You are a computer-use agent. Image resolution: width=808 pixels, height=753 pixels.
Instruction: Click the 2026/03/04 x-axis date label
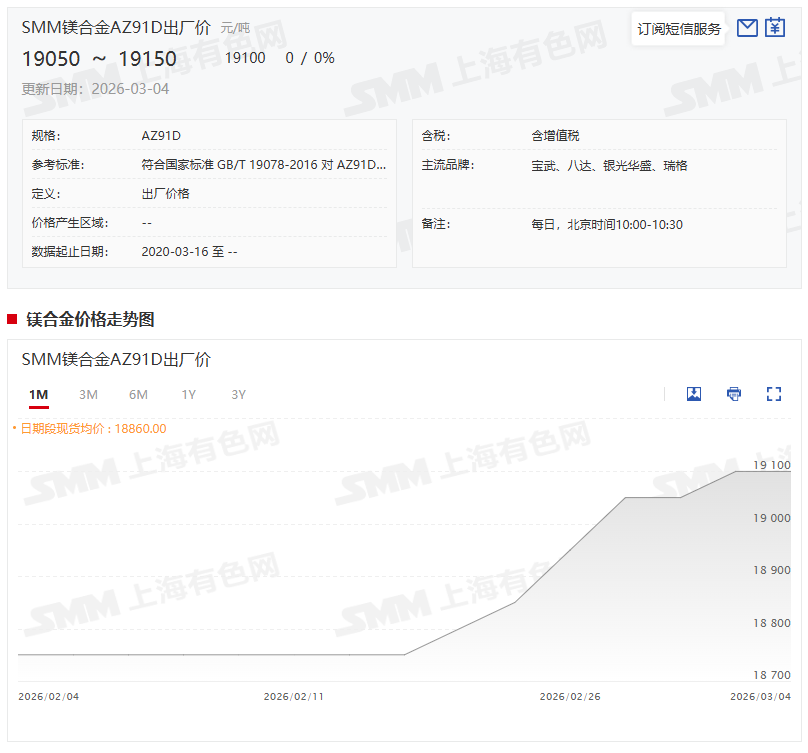760,696
